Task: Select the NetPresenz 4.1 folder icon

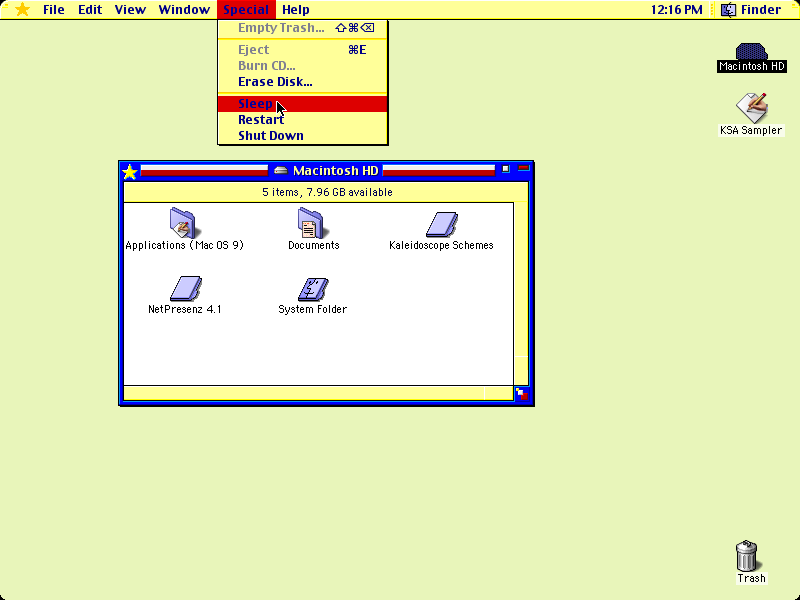Action: point(185,295)
